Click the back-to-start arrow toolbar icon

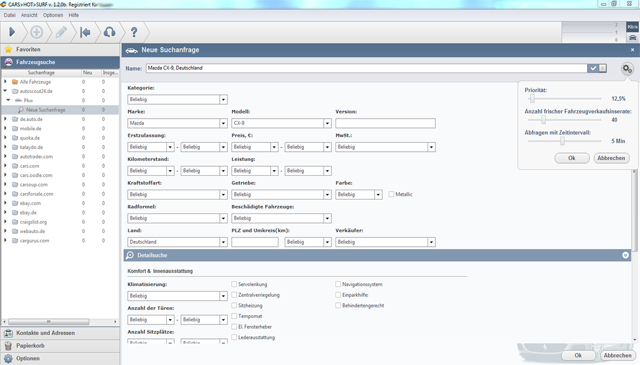coord(85,32)
